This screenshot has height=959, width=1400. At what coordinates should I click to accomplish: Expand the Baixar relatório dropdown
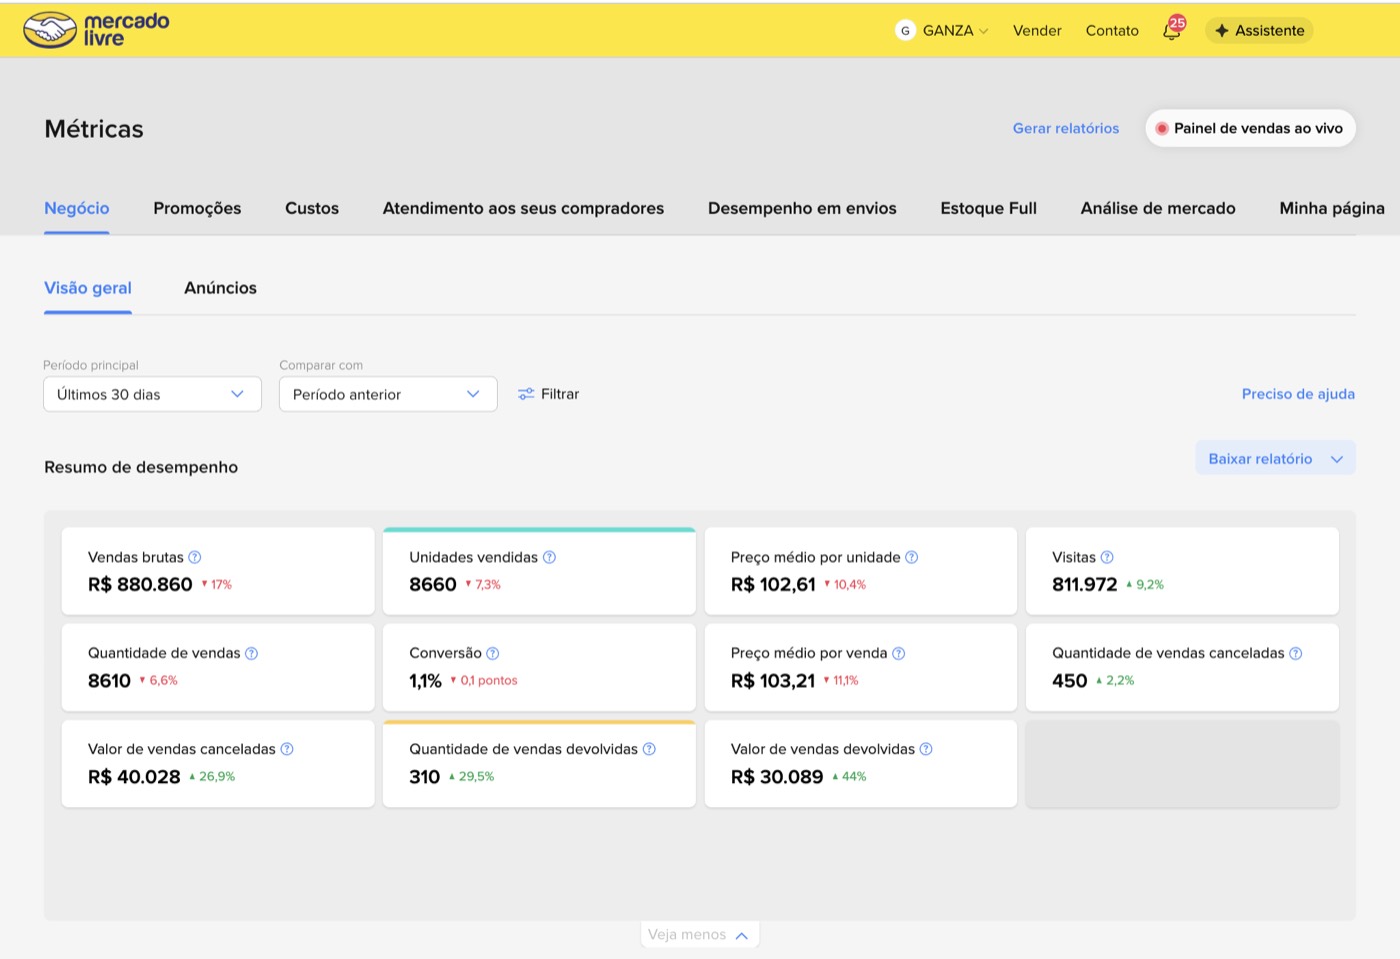point(1275,458)
